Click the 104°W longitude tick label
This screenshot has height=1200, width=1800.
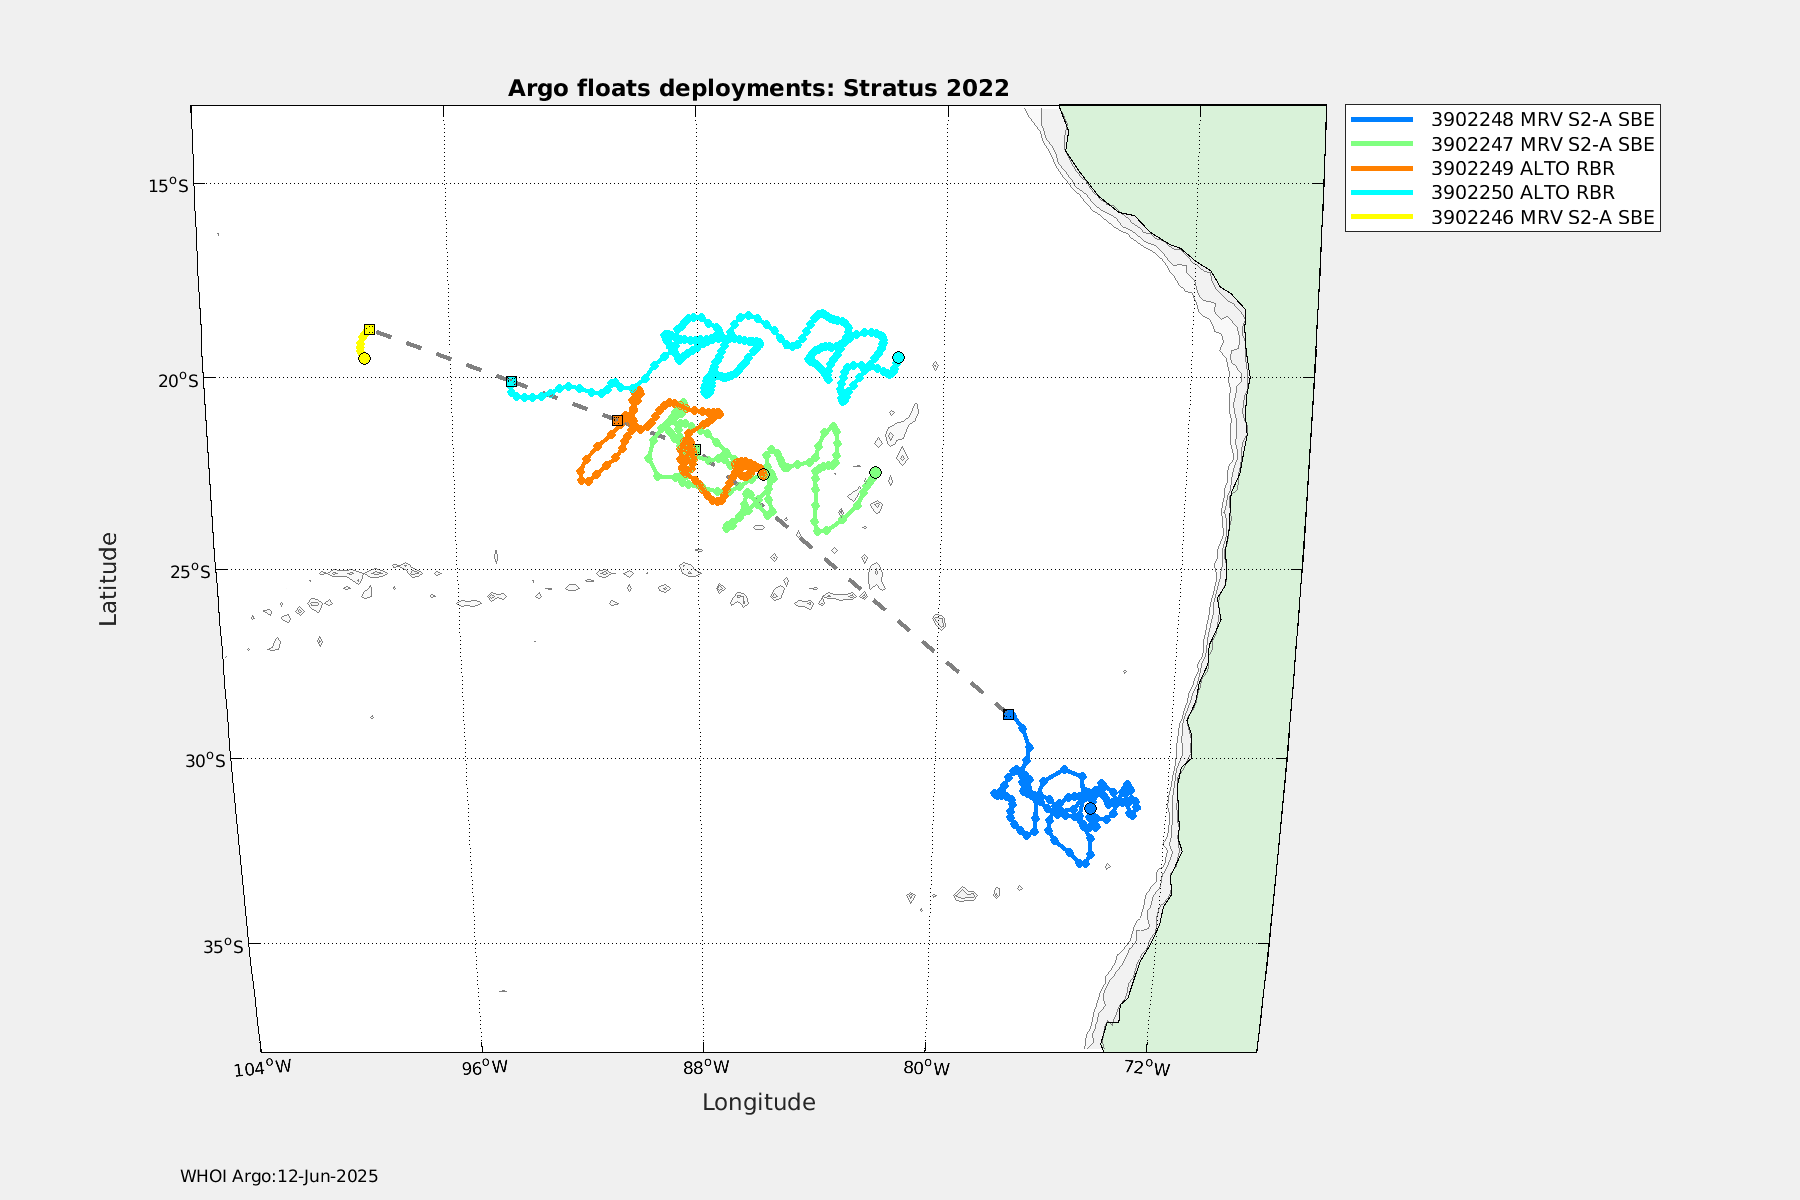[x=263, y=1068]
